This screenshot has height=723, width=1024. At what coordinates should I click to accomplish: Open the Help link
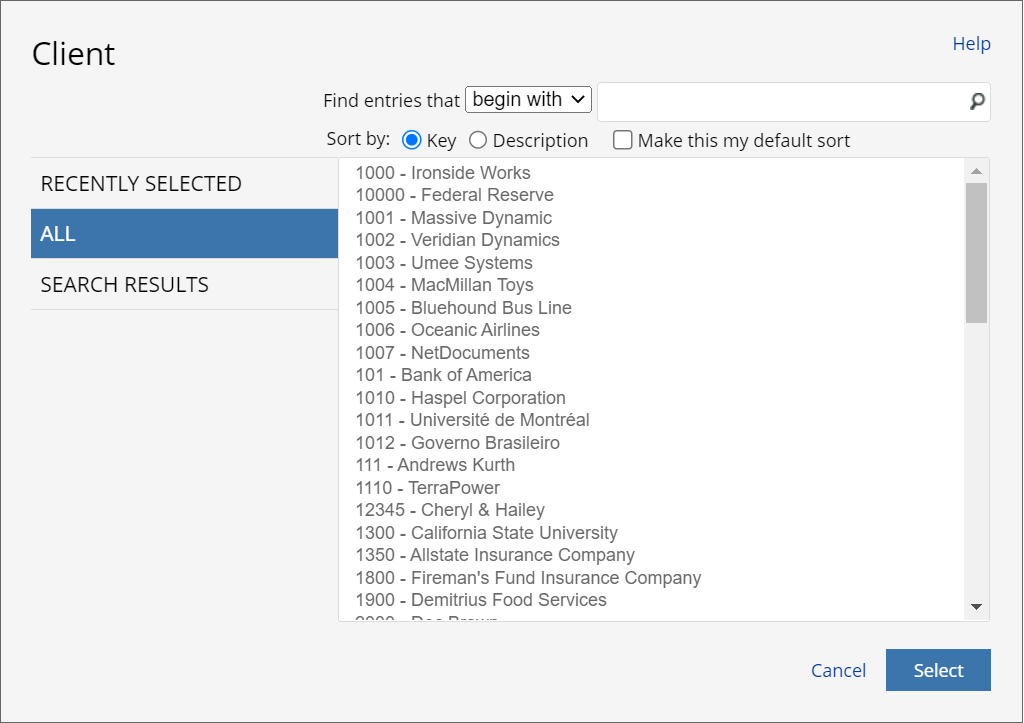click(x=971, y=43)
